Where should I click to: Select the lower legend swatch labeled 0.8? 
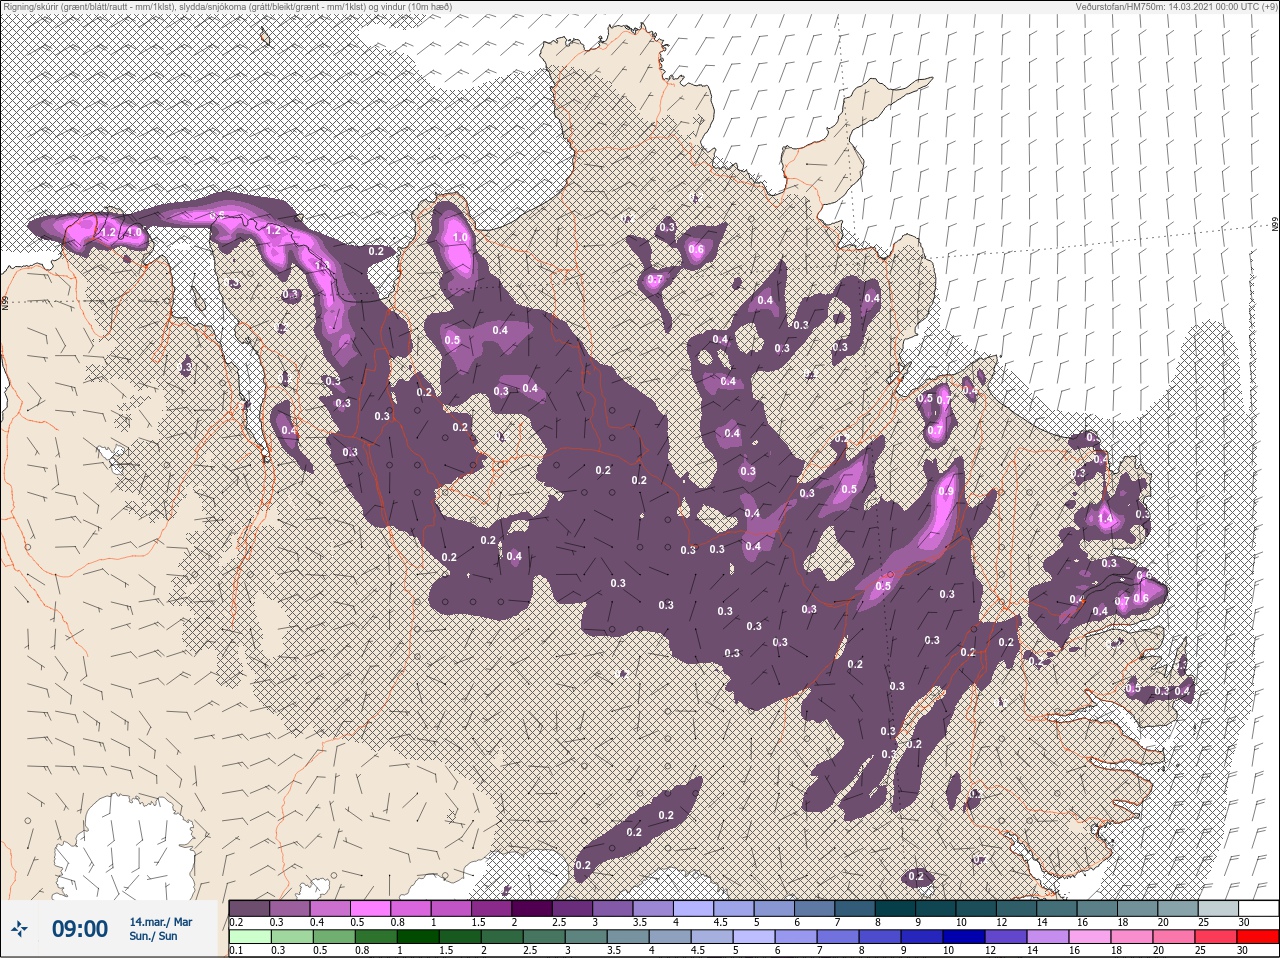pyautogui.click(x=376, y=936)
